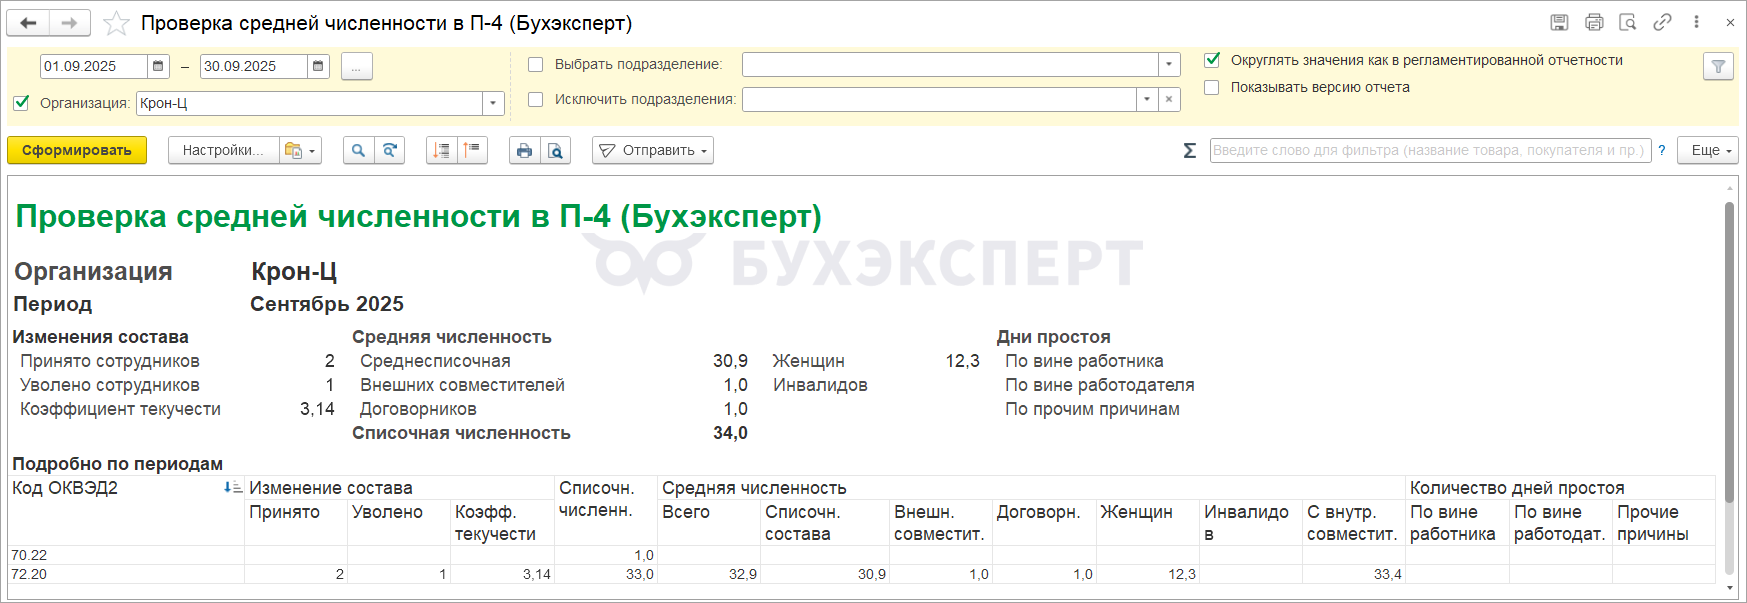Click the title bar printer icon
The image size is (1747, 603).
[1594, 22]
